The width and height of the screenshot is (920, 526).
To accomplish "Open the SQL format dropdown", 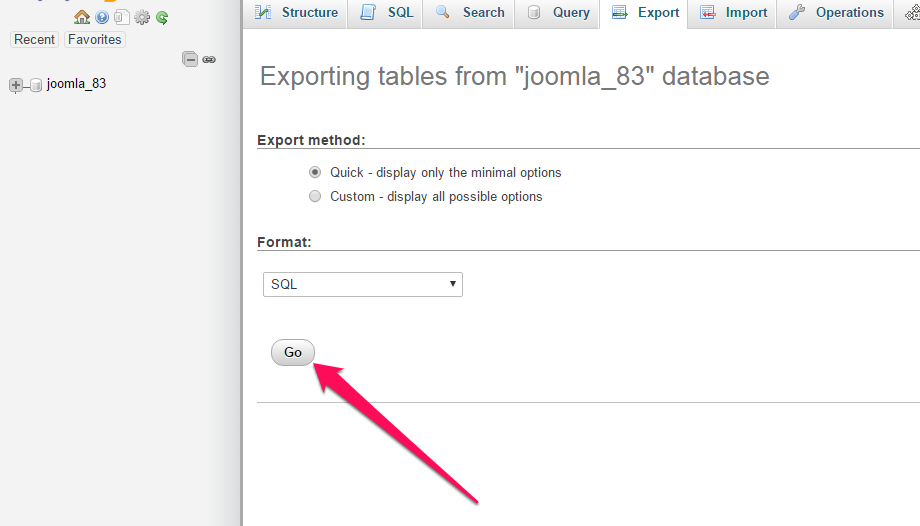I will pos(363,284).
